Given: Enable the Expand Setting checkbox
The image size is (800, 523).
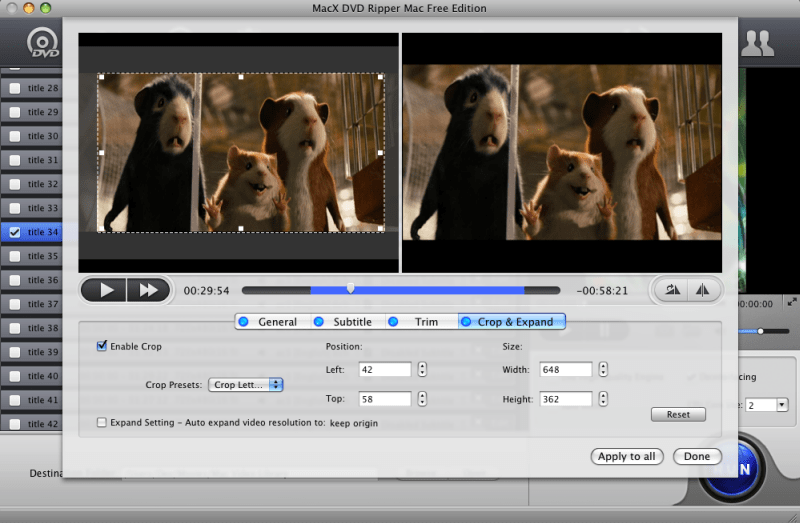Looking at the screenshot, I should 102,422.
